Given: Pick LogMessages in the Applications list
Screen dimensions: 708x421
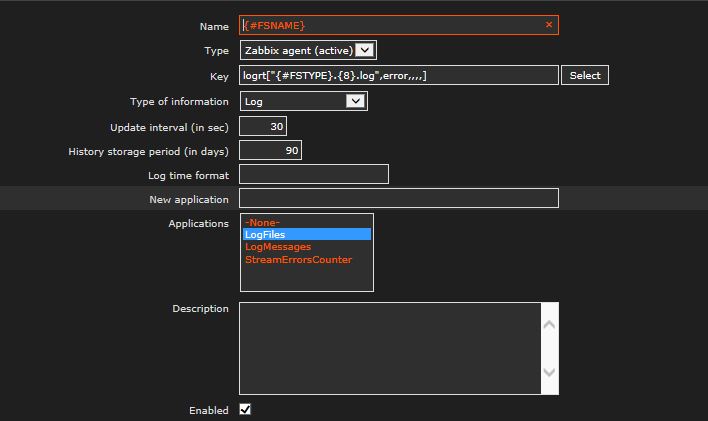Looking at the screenshot, I should (x=277, y=246).
